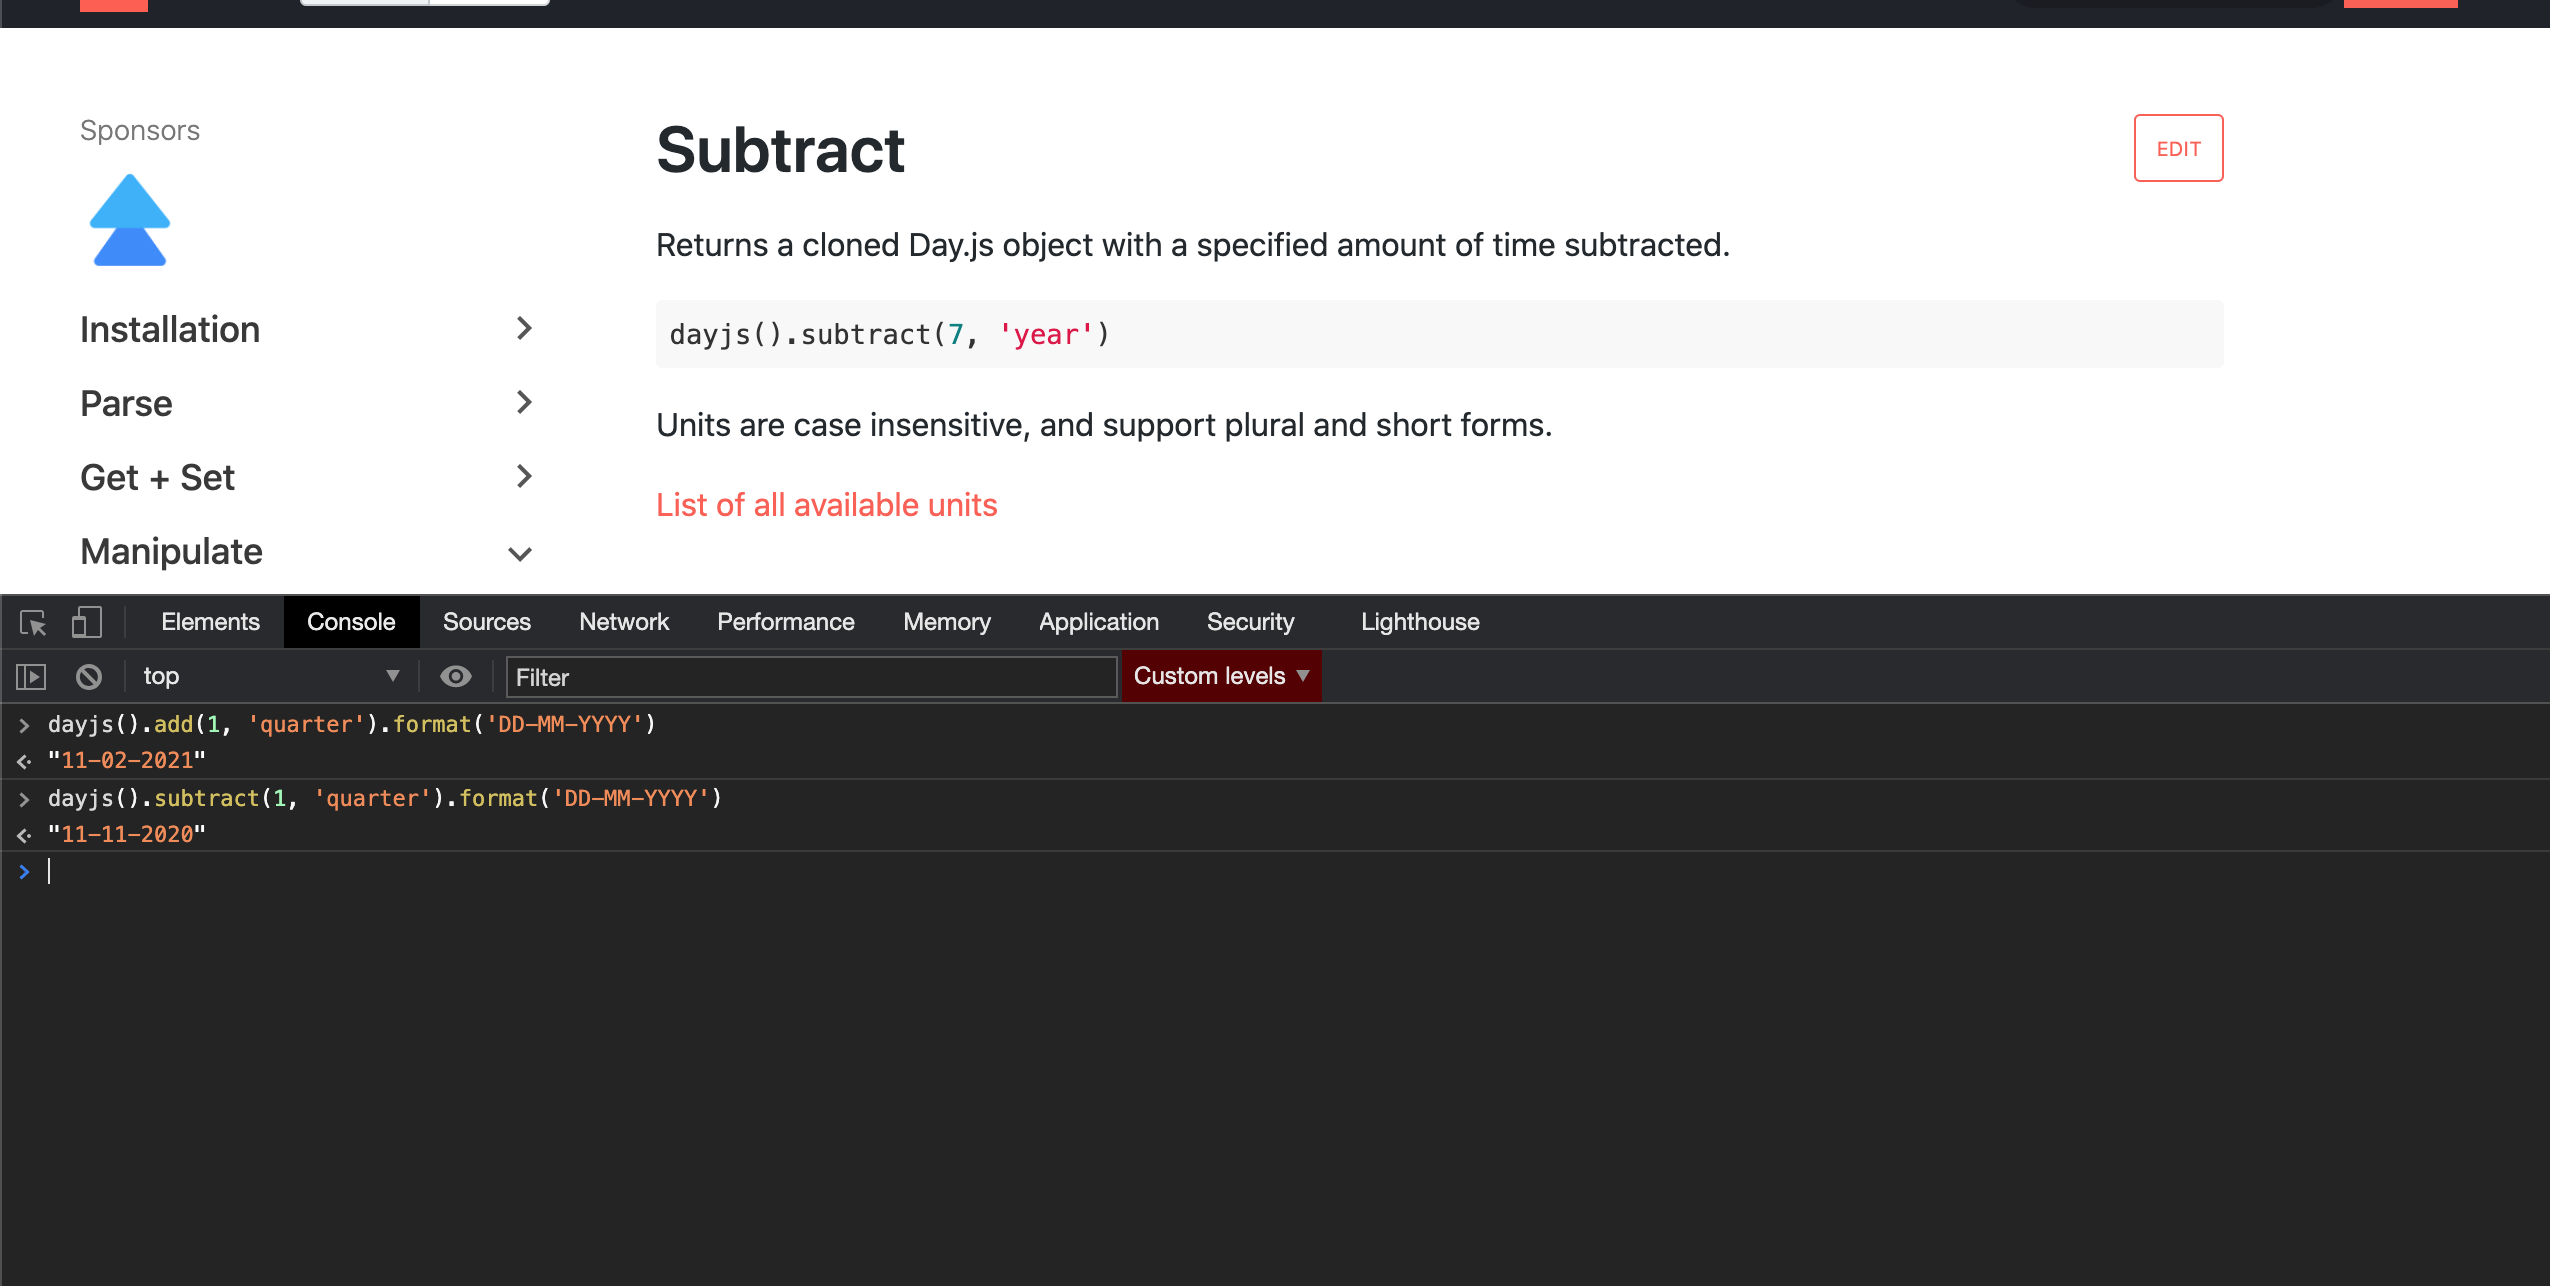Click the red site logo in the navbar

pos(113,5)
